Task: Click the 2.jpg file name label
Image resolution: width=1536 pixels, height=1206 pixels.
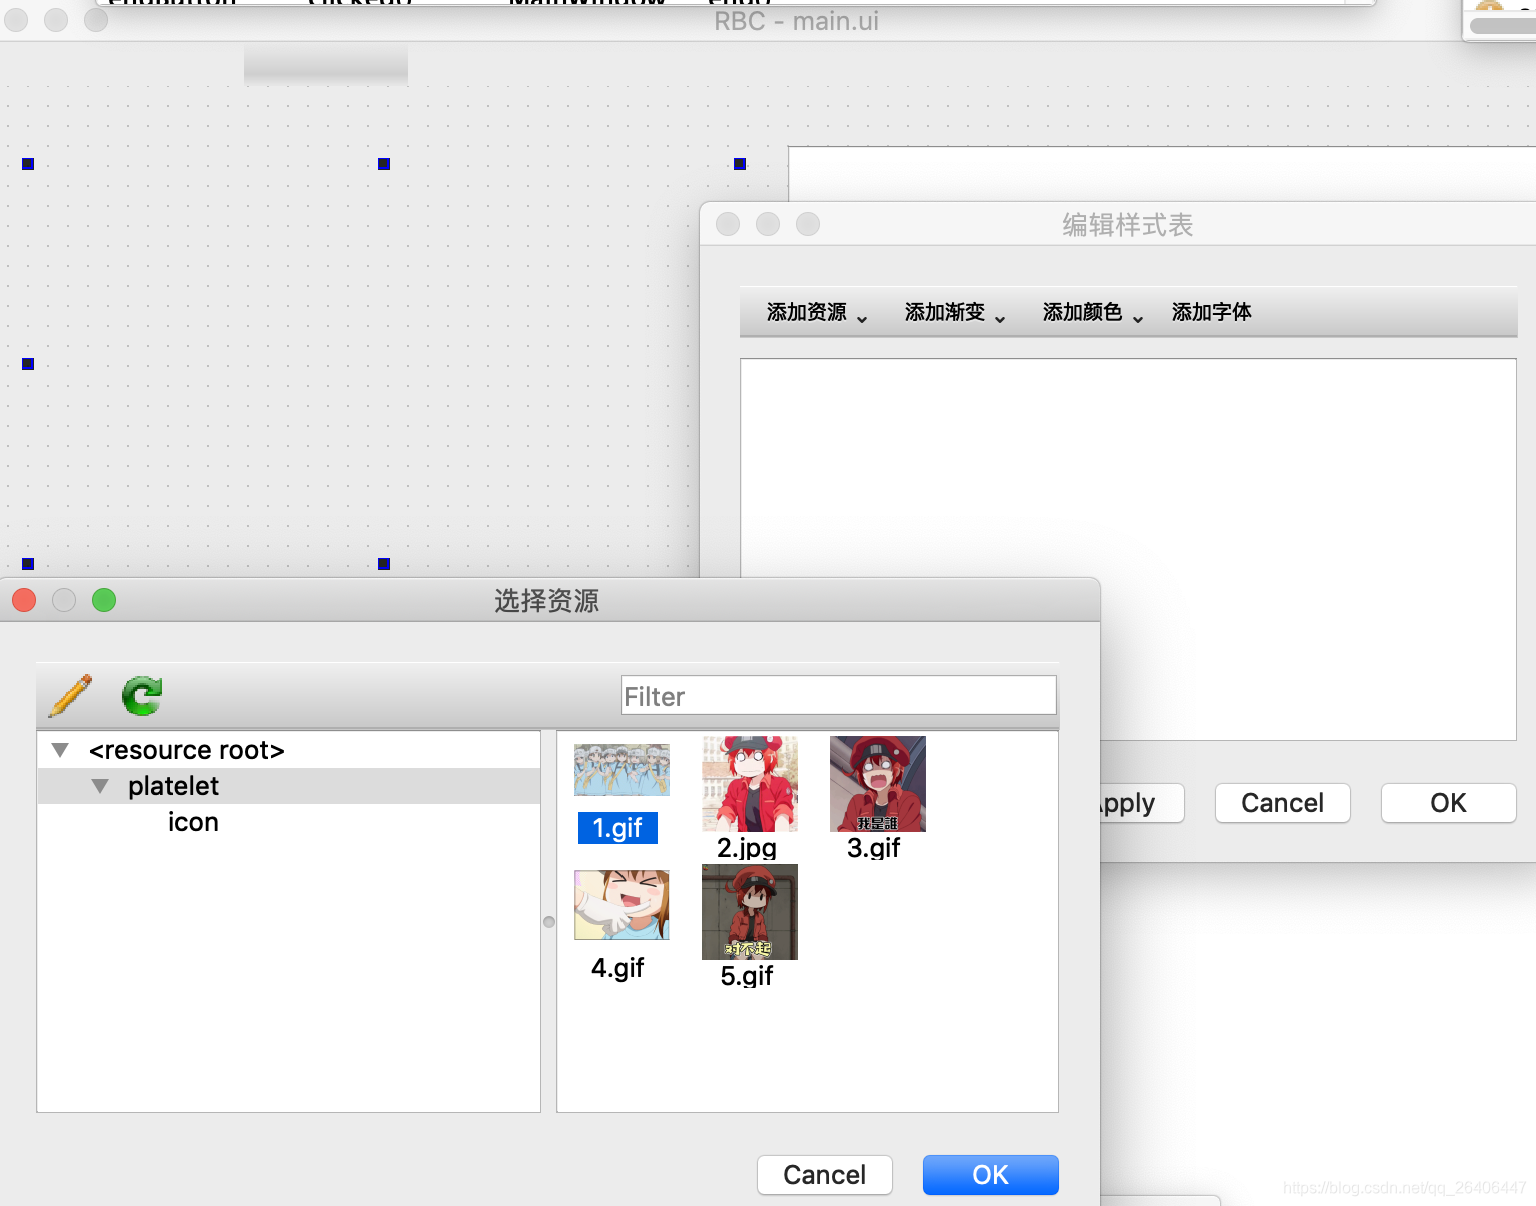Action: (x=747, y=848)
